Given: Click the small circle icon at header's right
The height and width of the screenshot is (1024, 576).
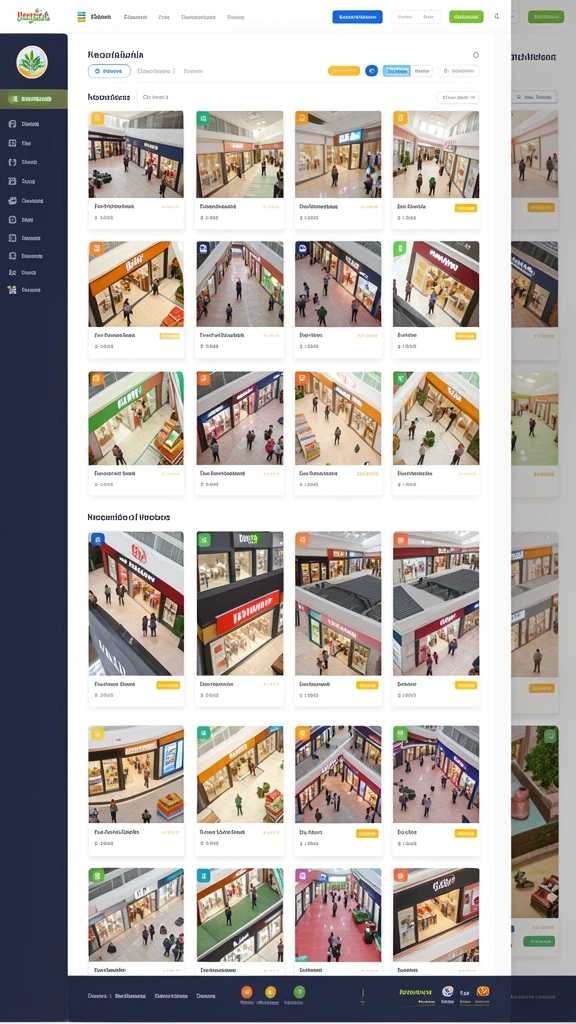Looking at the screenshot, I should [475, 55].
